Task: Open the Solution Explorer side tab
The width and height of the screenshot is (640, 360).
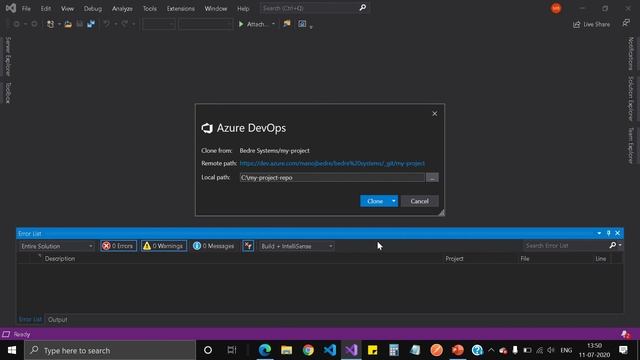Action: point(631,98)
